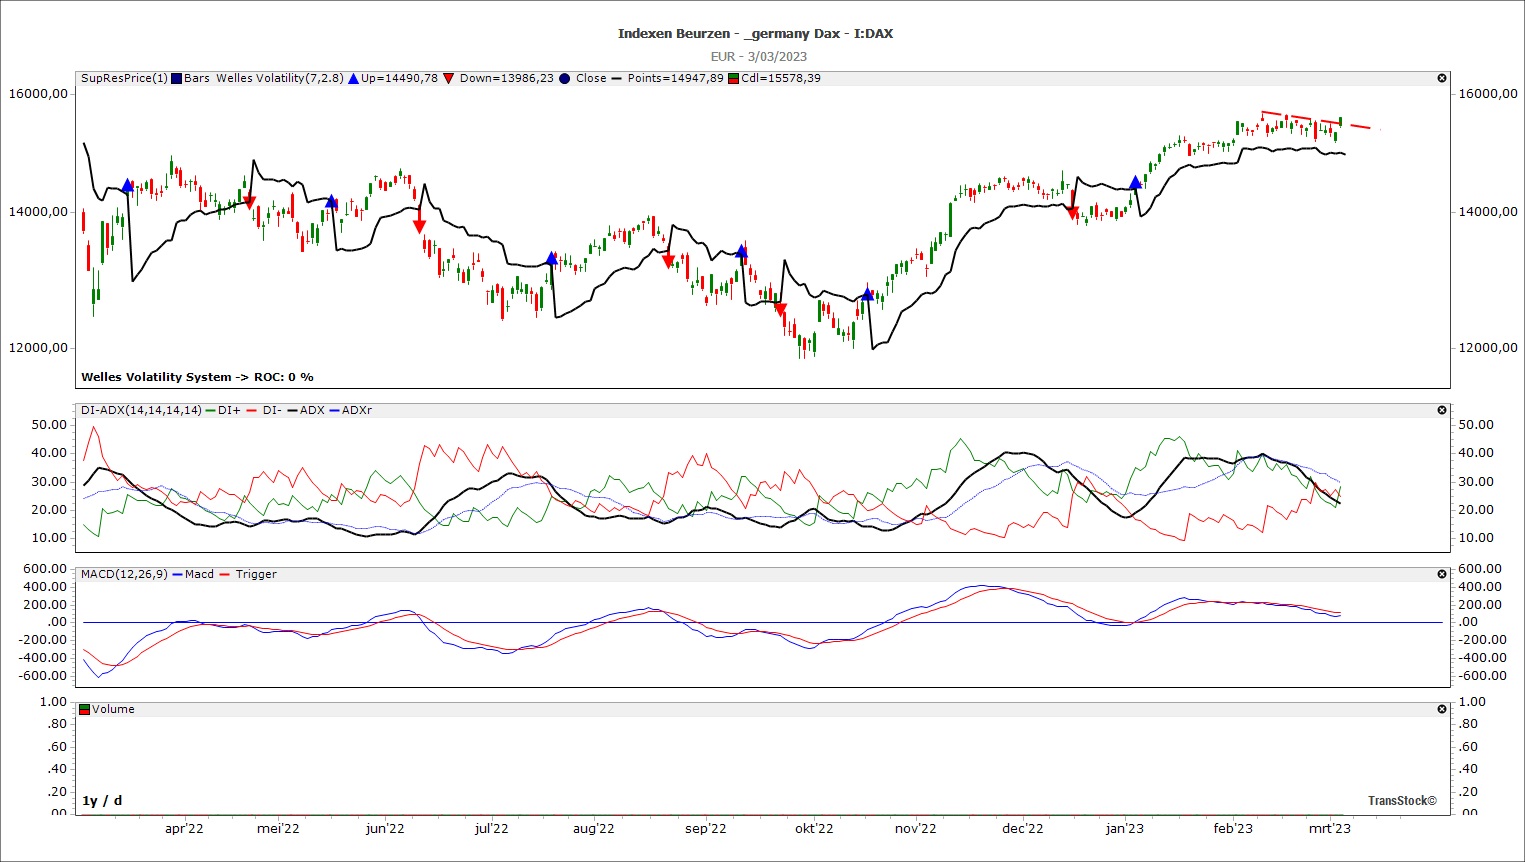Click the red down-arrow signal in late aug'22
The width and height of the screenshot is (1525, 862).
pyautogui.click(x=668, y=262)
